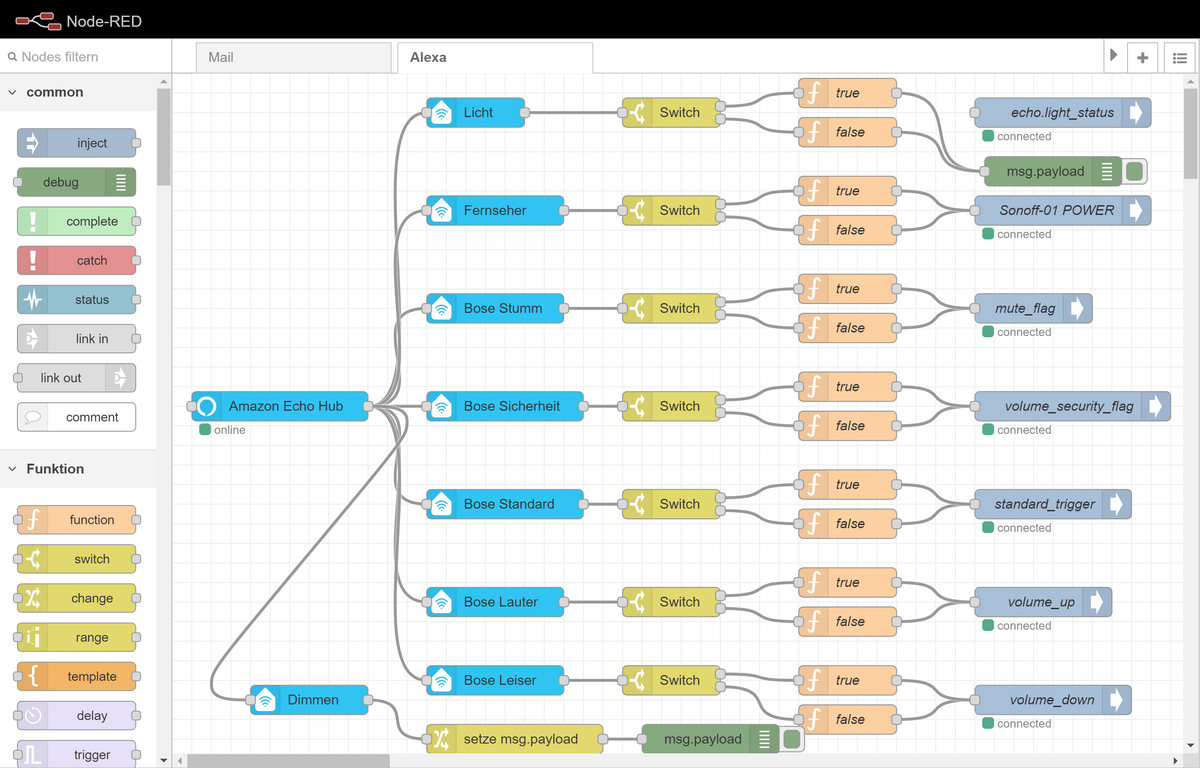This screenshot has width=1200, height=768.
Task: Choose the comment node in the palette
Action: click(x=77, y=417)
